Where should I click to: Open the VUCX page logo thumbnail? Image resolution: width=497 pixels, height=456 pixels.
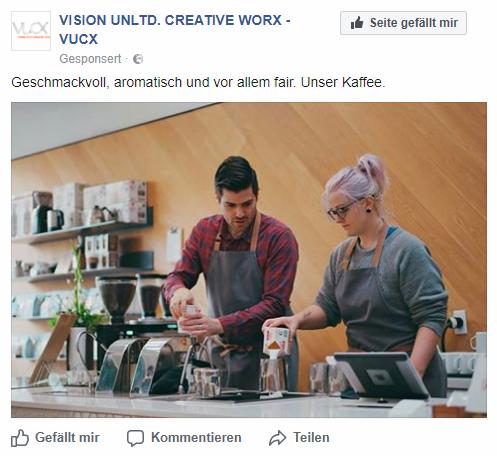[x=31, y=31]
